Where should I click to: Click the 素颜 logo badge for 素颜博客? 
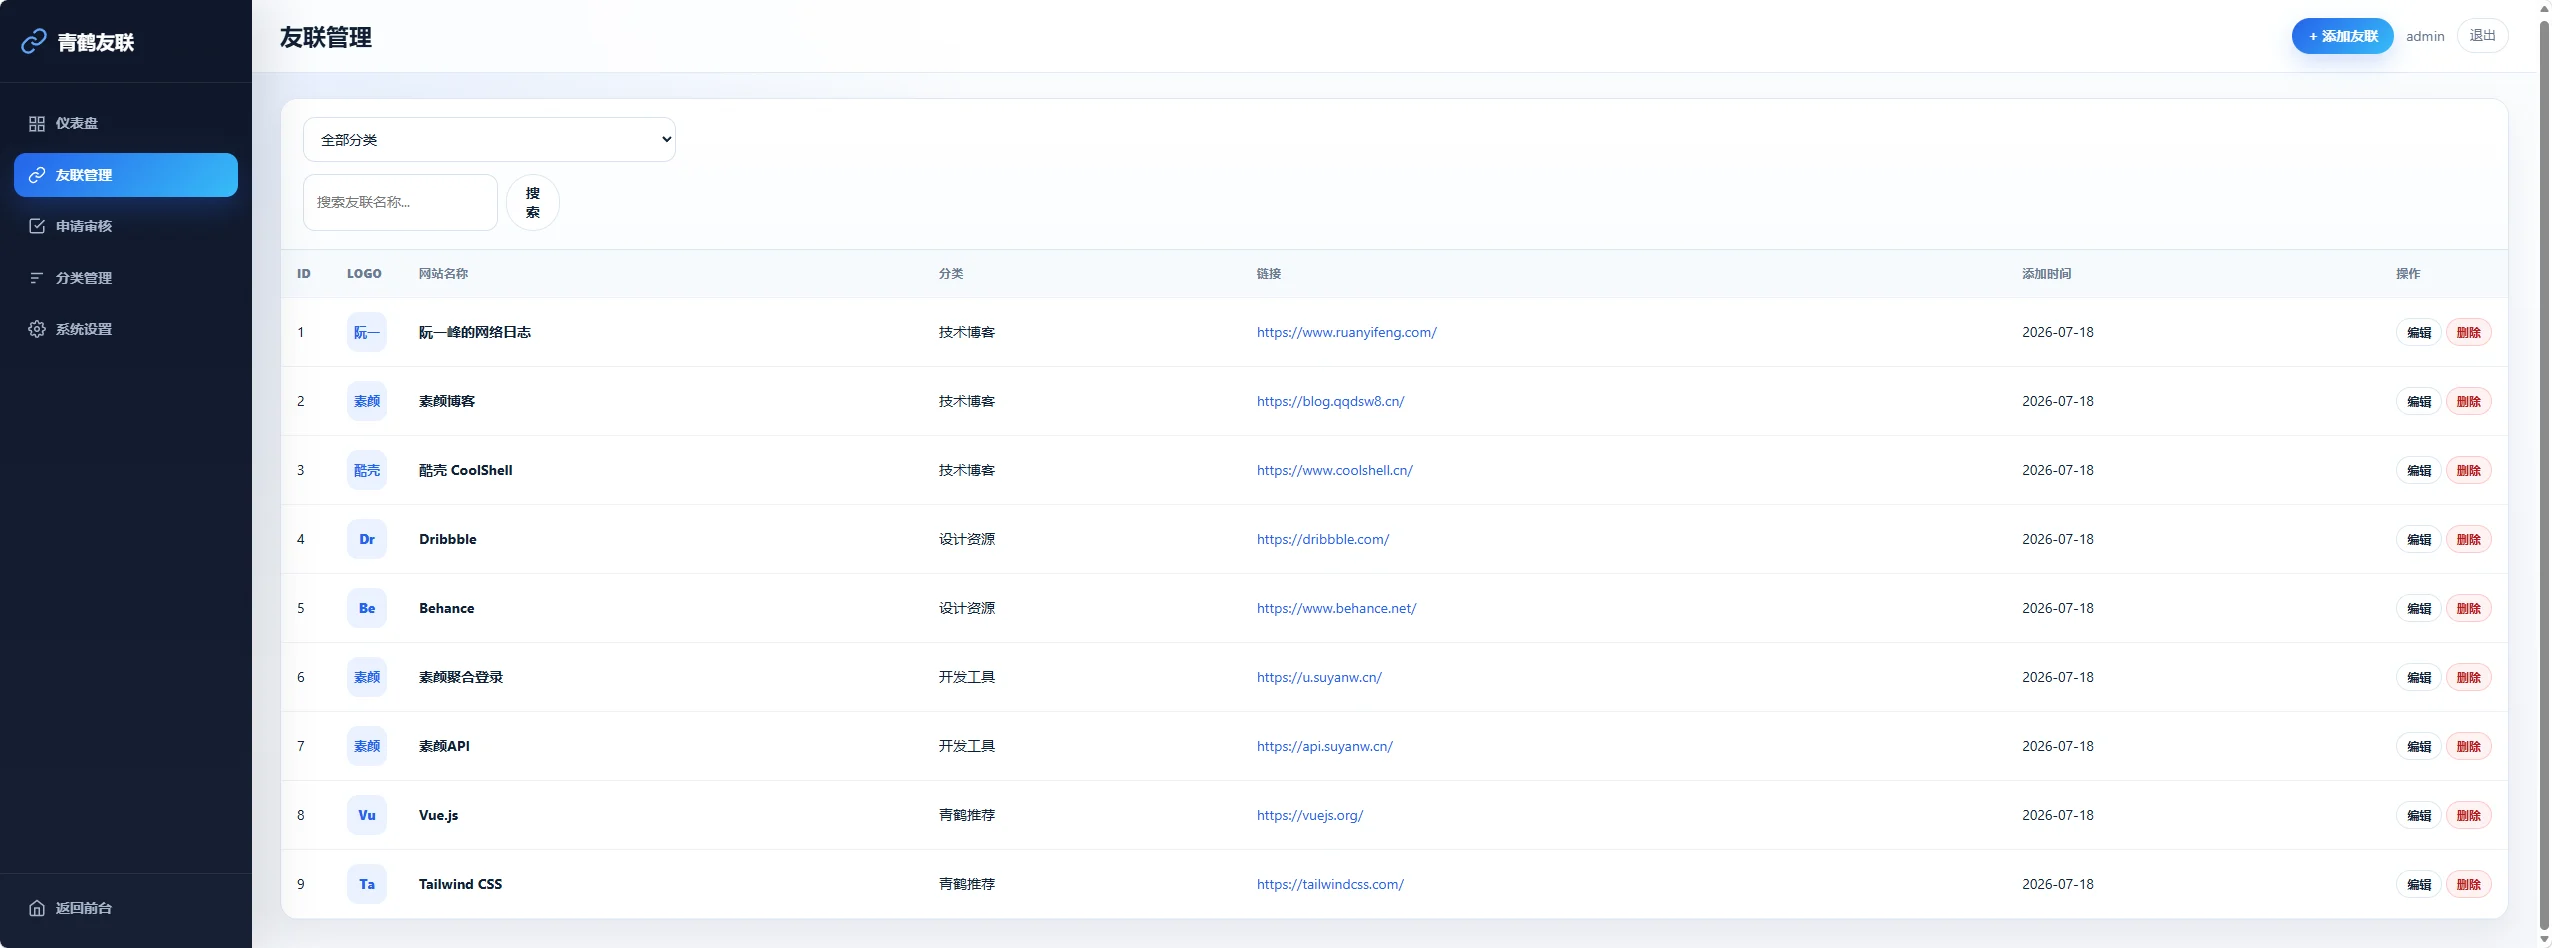click(x=367, y=401)
